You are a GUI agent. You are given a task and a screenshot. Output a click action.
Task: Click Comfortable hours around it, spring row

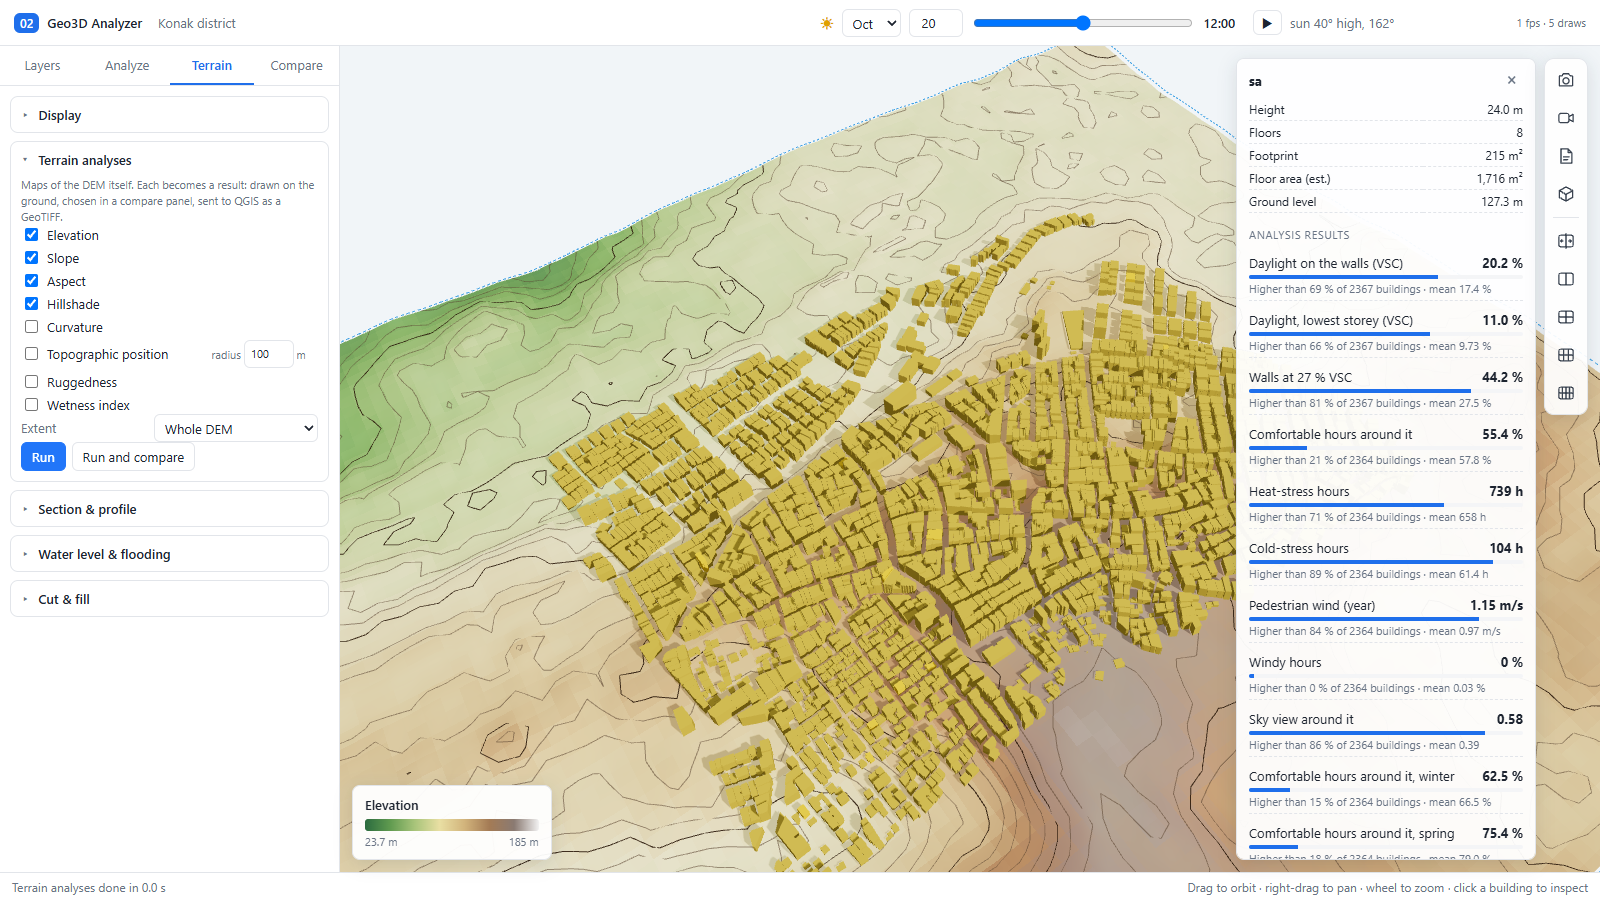(x=1386, y=843)
